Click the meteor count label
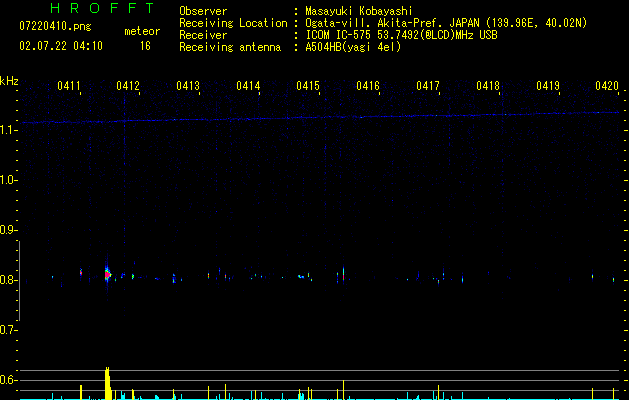 coord(142,31)
